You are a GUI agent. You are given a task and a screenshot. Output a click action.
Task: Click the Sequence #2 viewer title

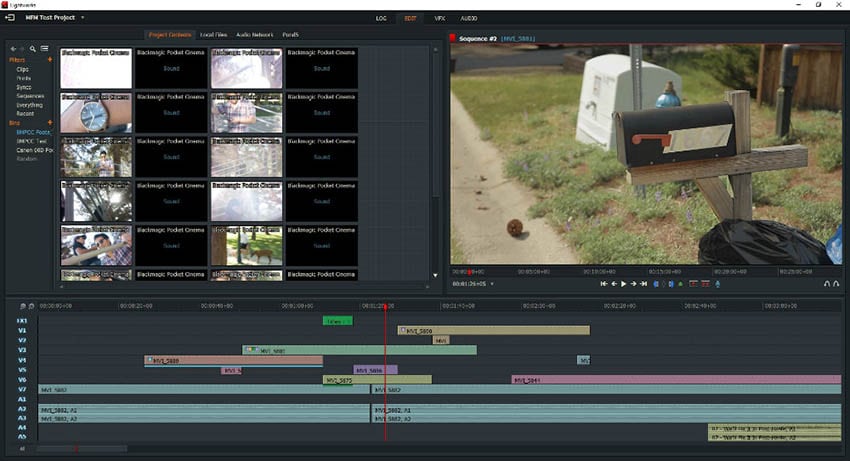[478, 39]
